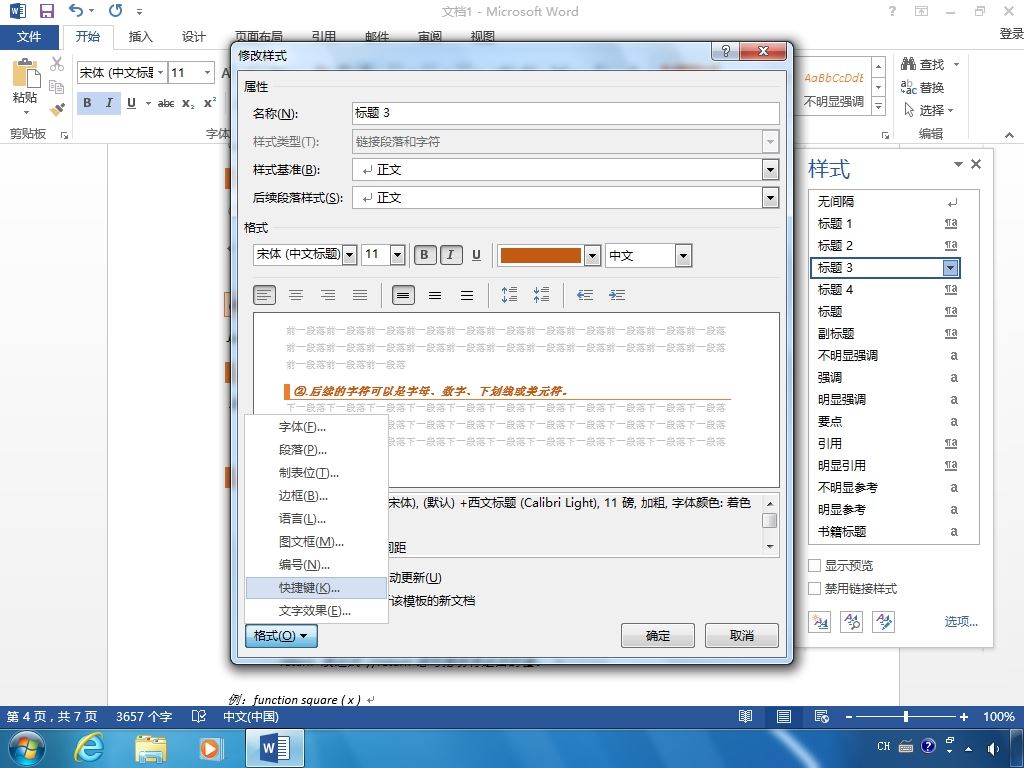Toggle ribbon Italic button
The width and height of the screenshot is (1024, 768).
[x=109, y=103]
